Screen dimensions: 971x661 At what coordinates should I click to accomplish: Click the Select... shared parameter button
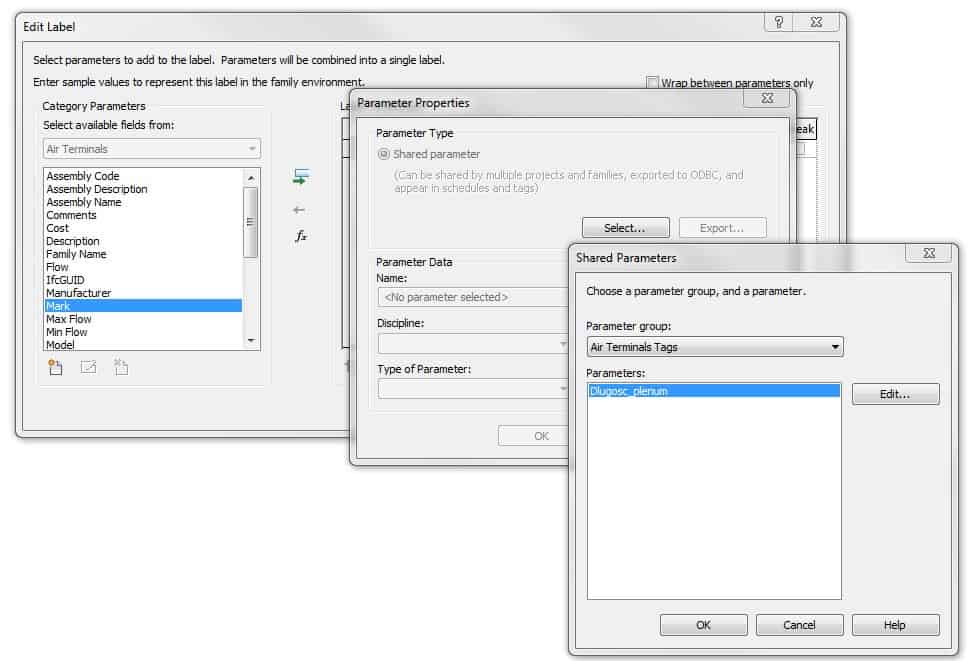(624, 228)
